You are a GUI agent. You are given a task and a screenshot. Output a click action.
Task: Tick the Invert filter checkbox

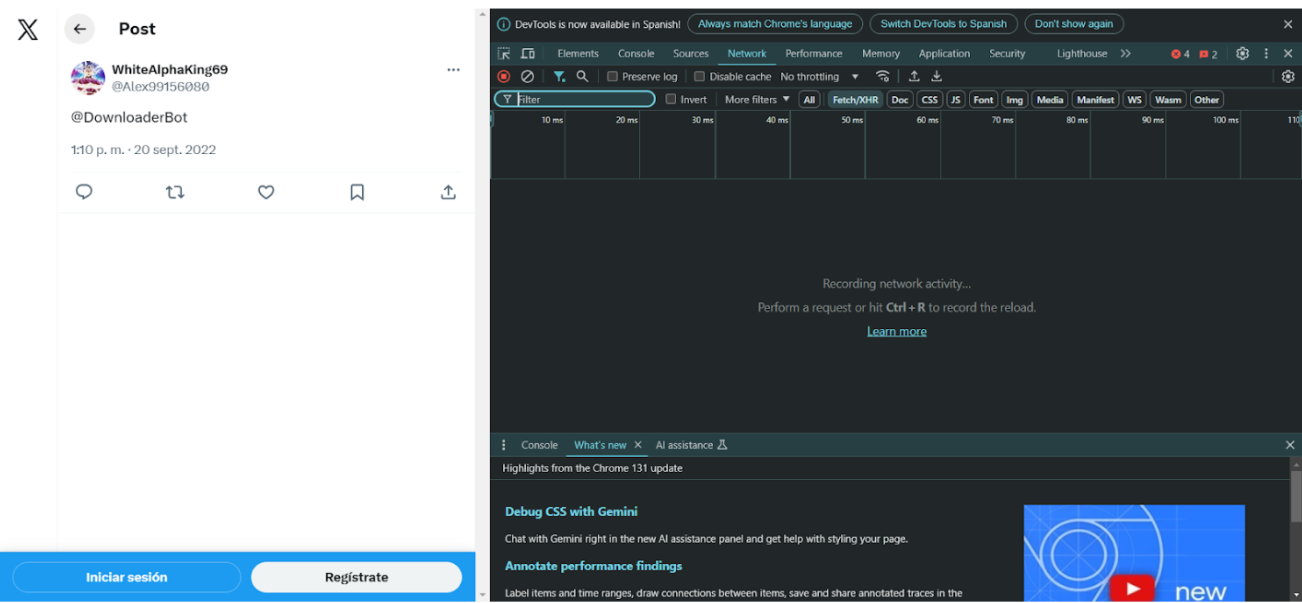(x=671, y=100)
